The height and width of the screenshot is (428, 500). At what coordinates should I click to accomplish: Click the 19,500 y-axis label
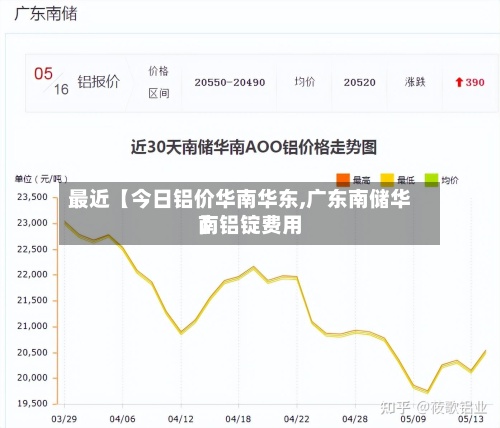pos(32,404)
